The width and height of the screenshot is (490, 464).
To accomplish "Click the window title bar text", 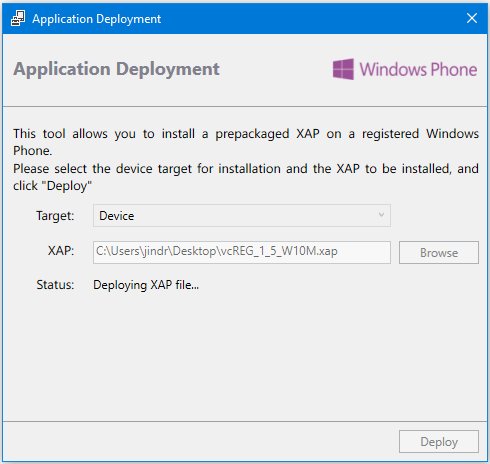I will pos(96,19).
